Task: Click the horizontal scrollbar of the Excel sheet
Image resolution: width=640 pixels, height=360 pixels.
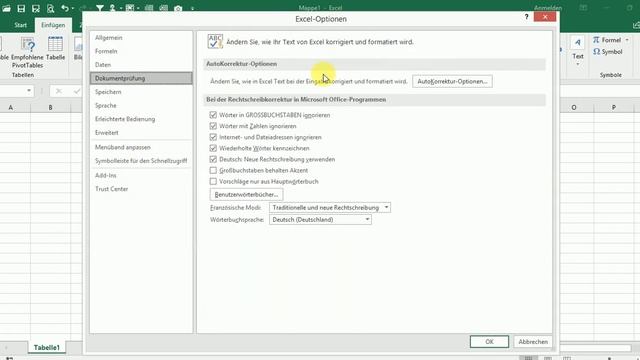Action: [596, 348]
